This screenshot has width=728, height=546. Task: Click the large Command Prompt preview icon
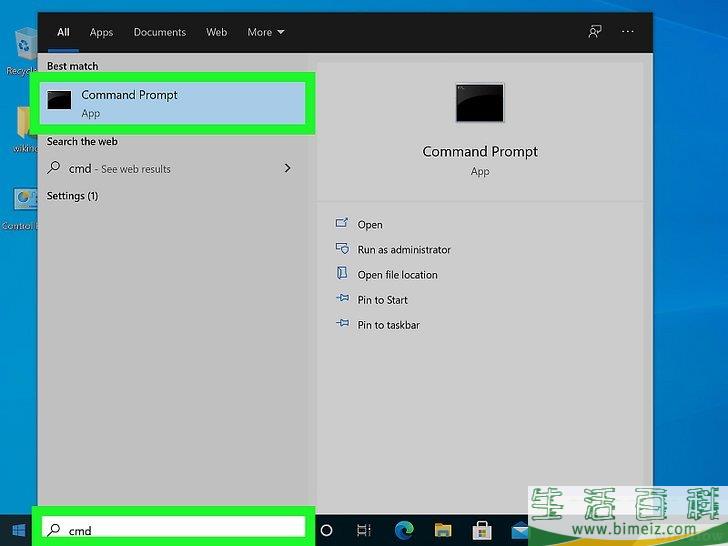pos(480,103)
